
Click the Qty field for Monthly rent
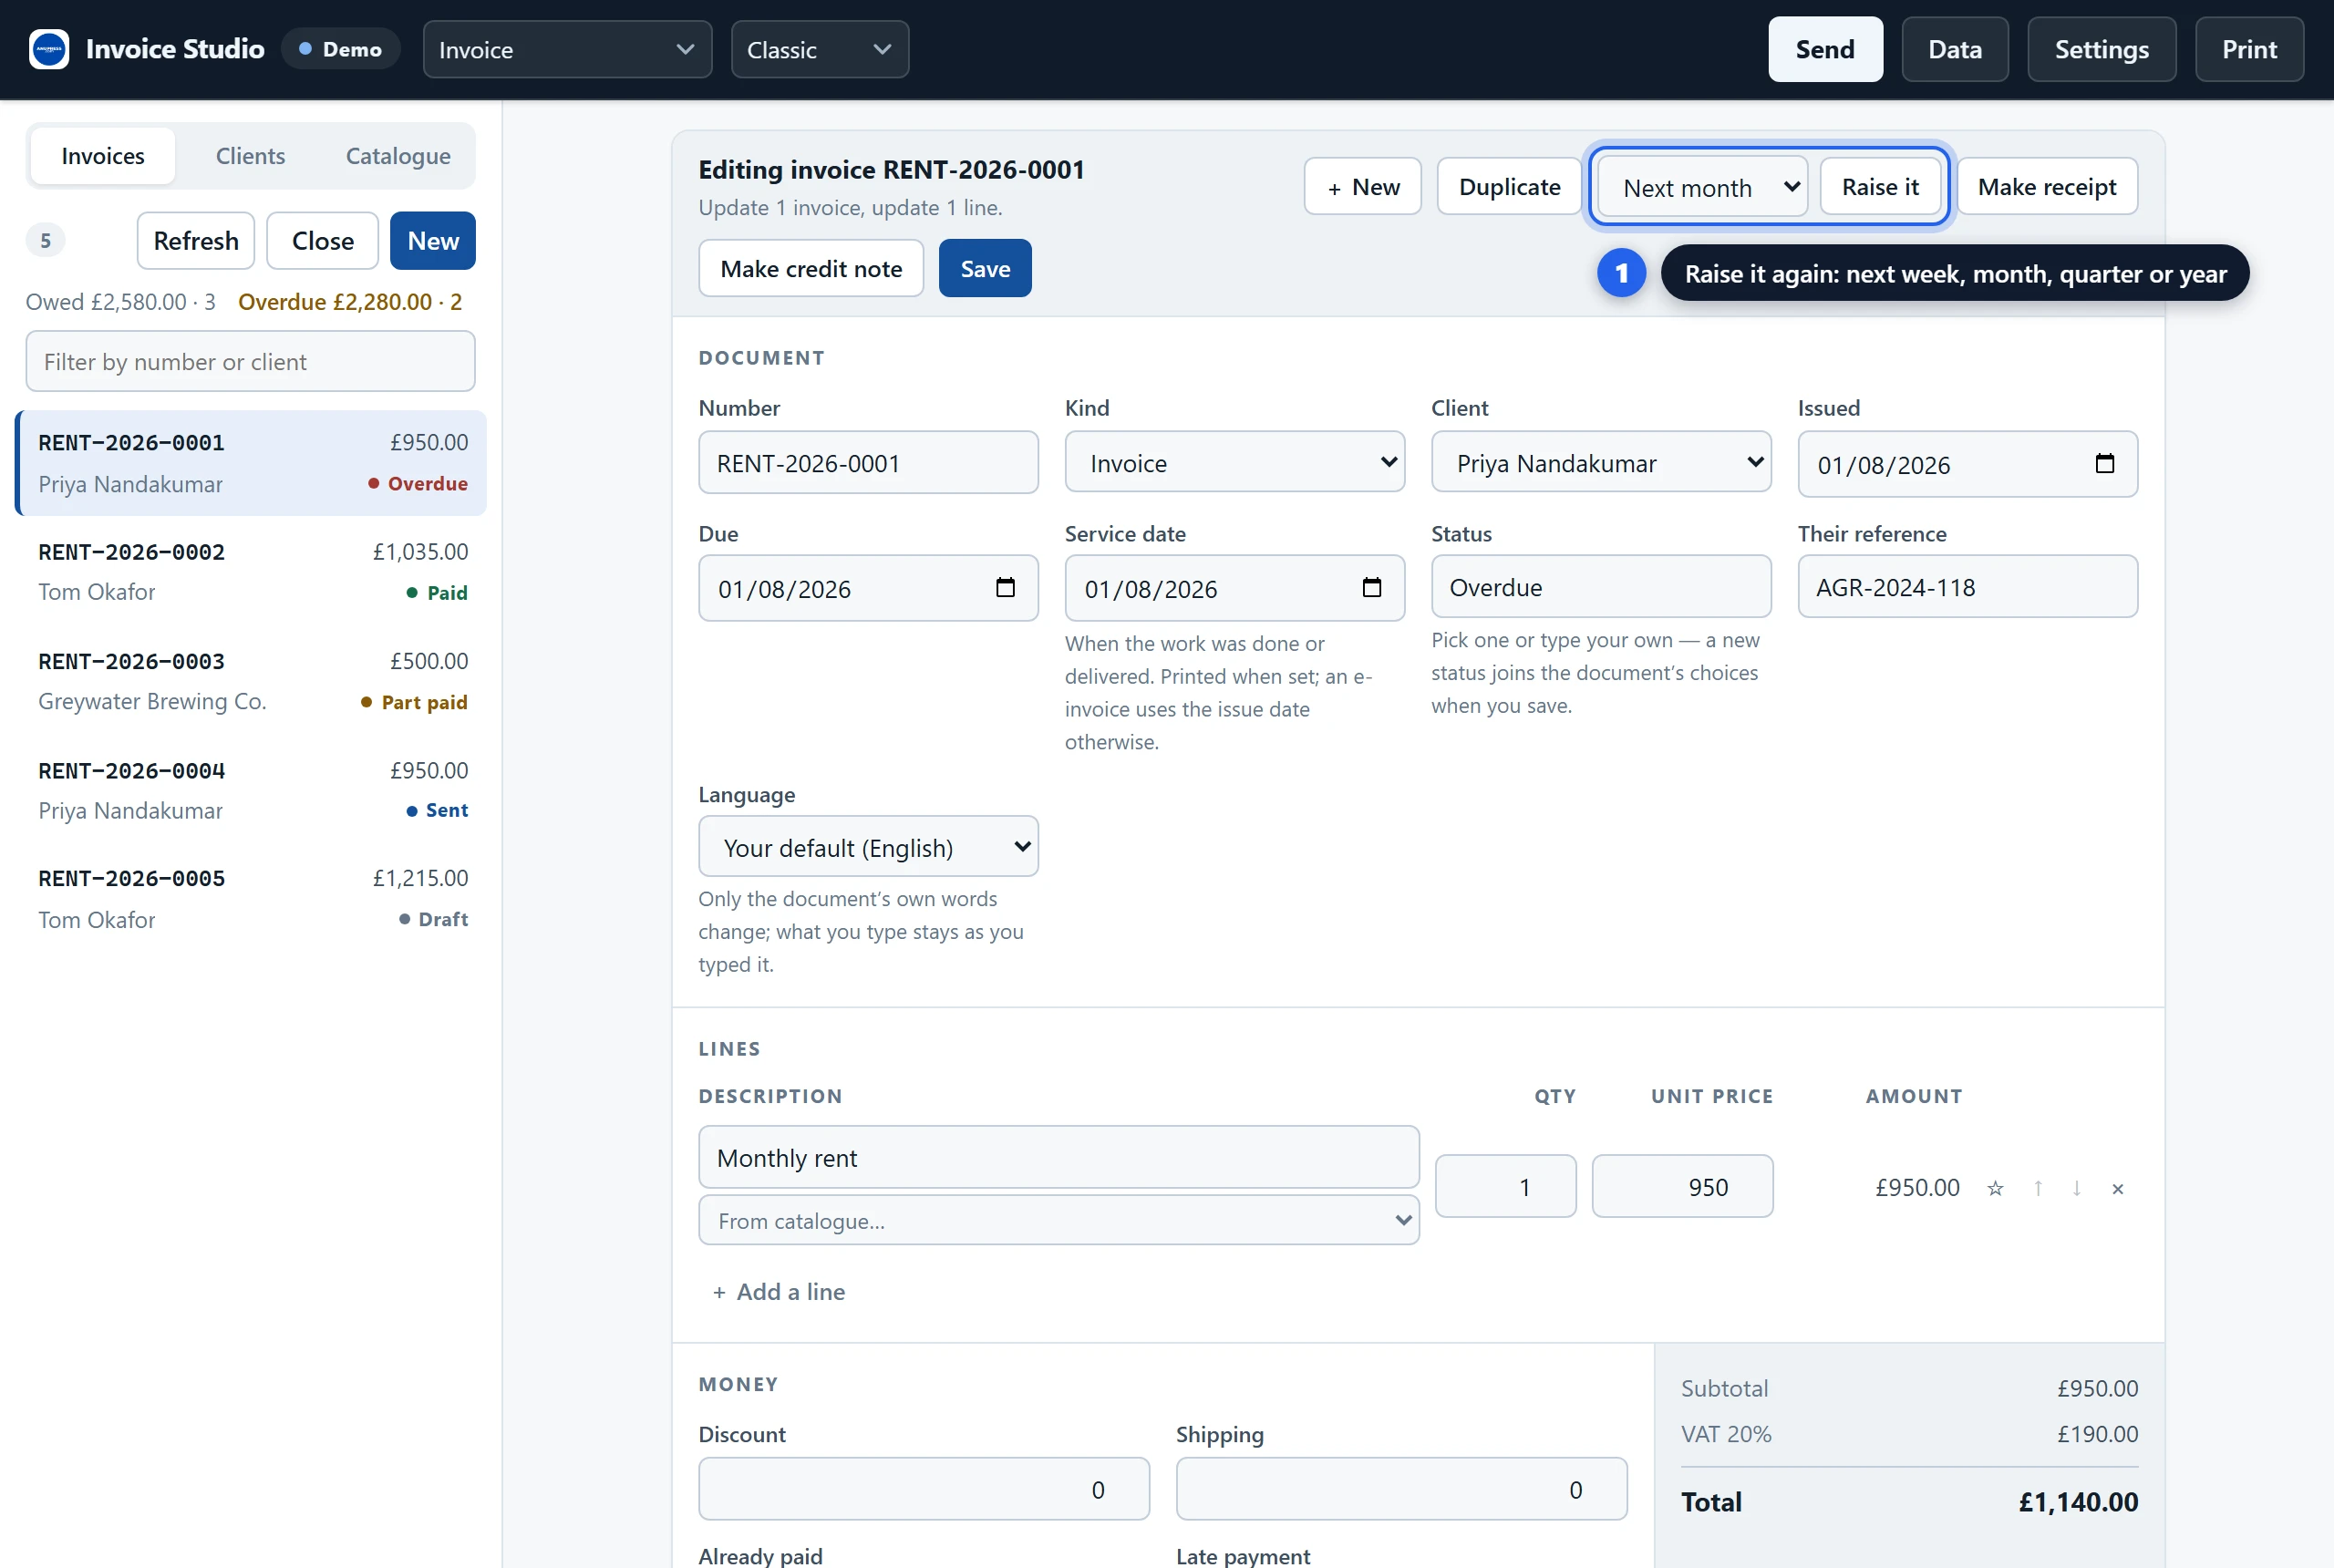[x=1505, y=1186]
